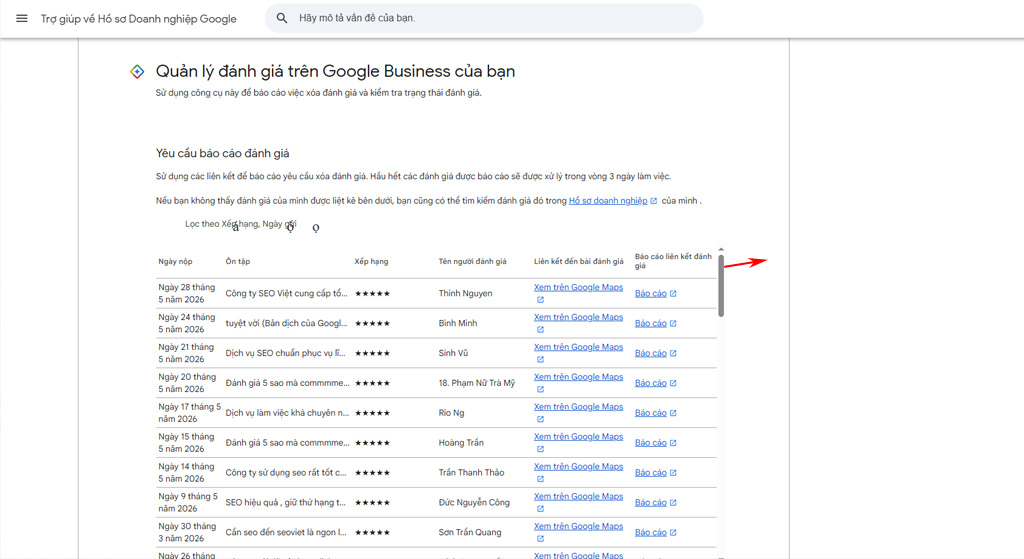Click external-link icon under Trần Thanh Thảo Maps link

[540, 479]
